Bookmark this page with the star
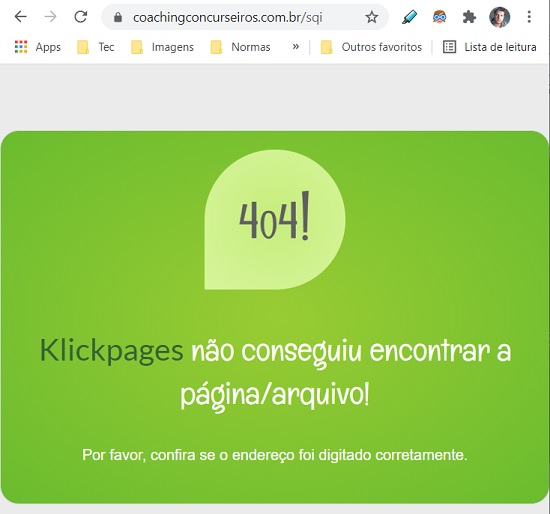This screenshot has width=550, height=514. coord(371,17)
